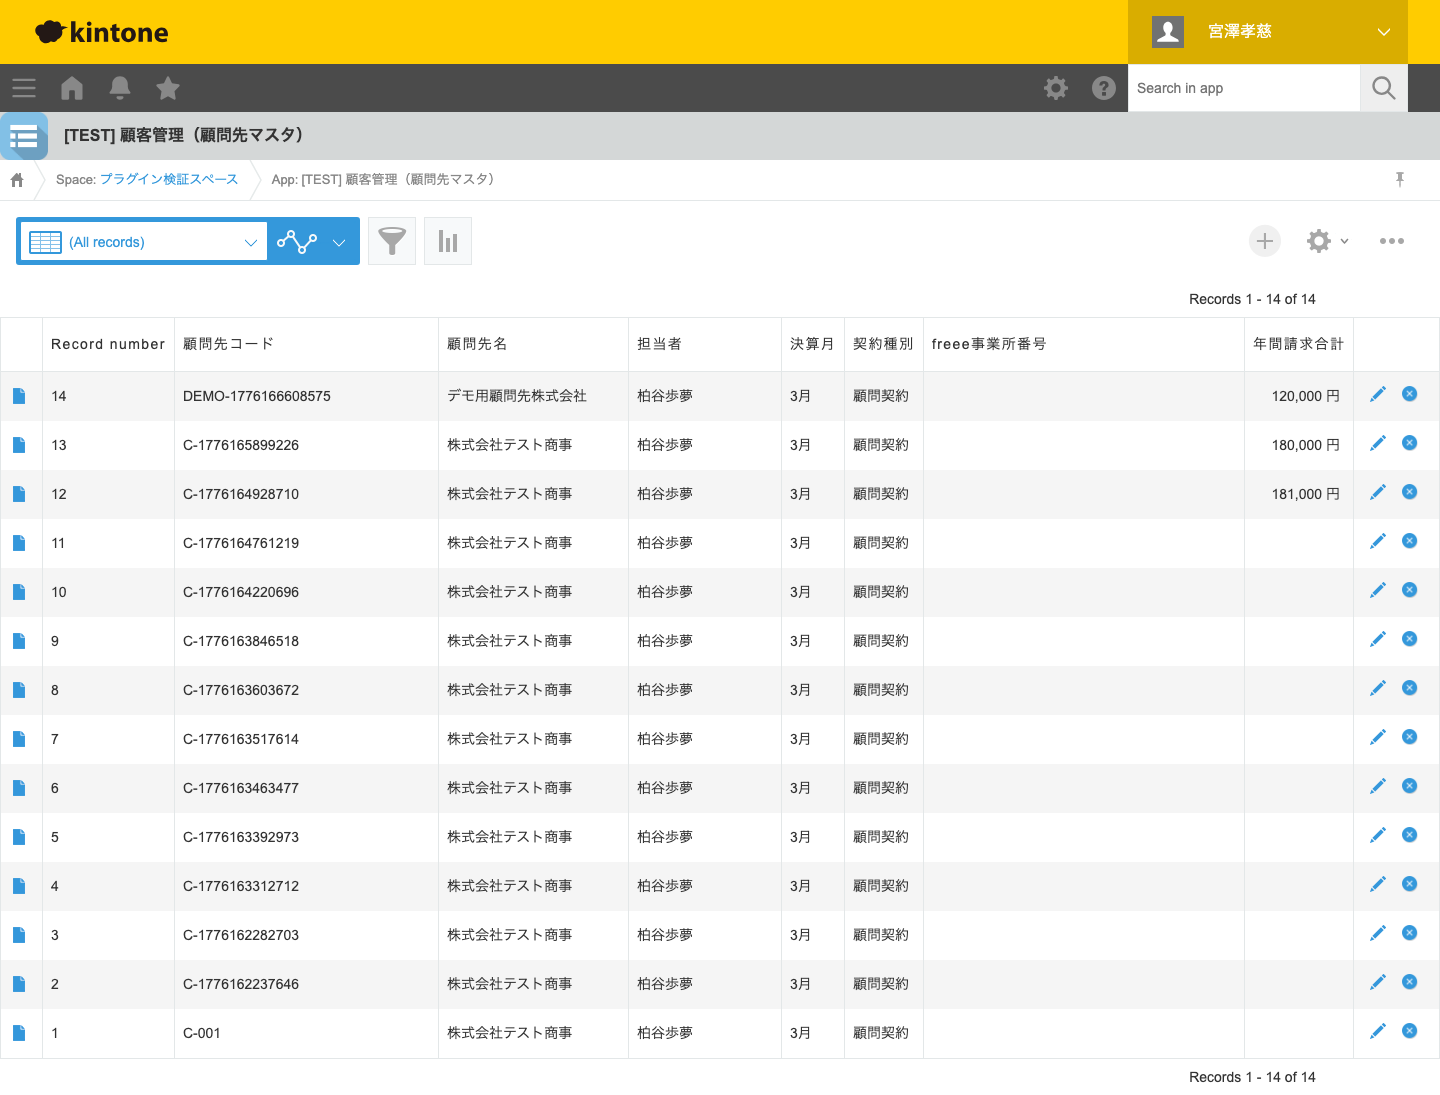Sort by the 顧問先コード column header
Viewport: 1440px width, 1095px height.
coord(228,344)
